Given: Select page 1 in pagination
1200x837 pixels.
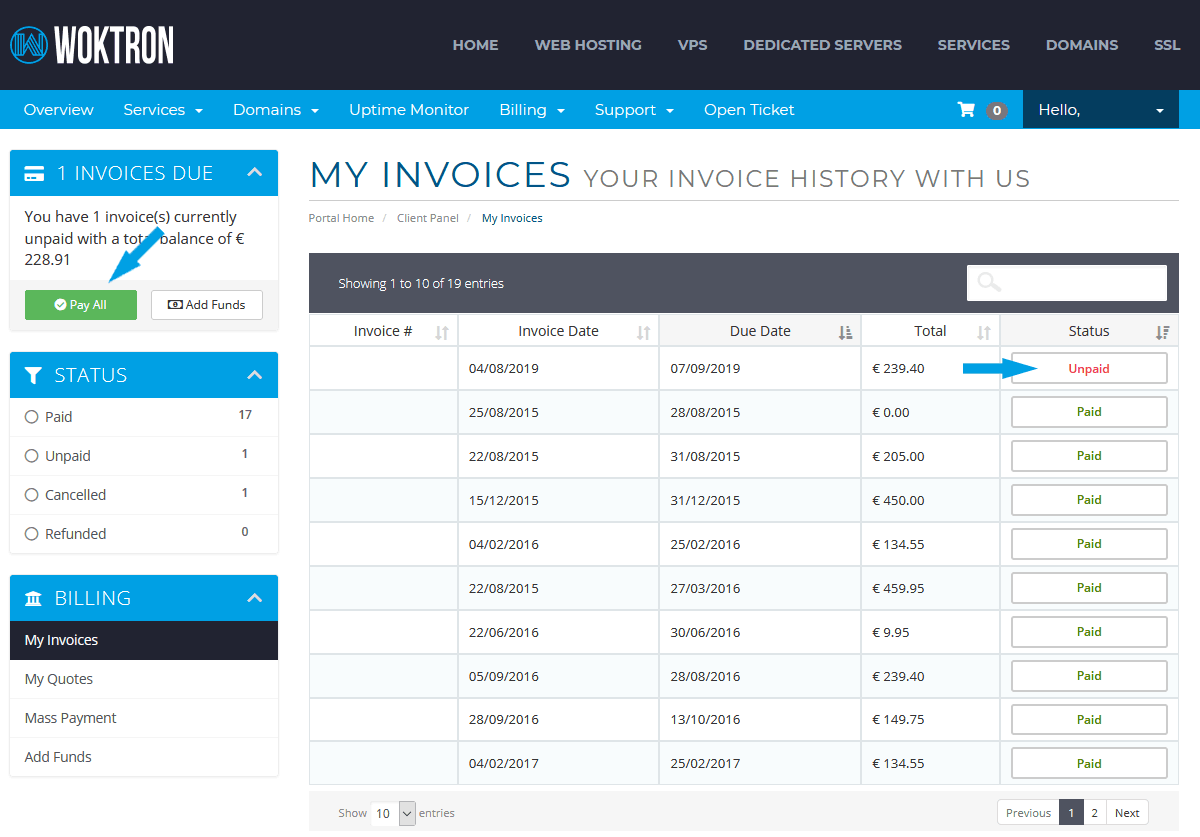Looking at the screenshot, I should (x=1071, y=813).
